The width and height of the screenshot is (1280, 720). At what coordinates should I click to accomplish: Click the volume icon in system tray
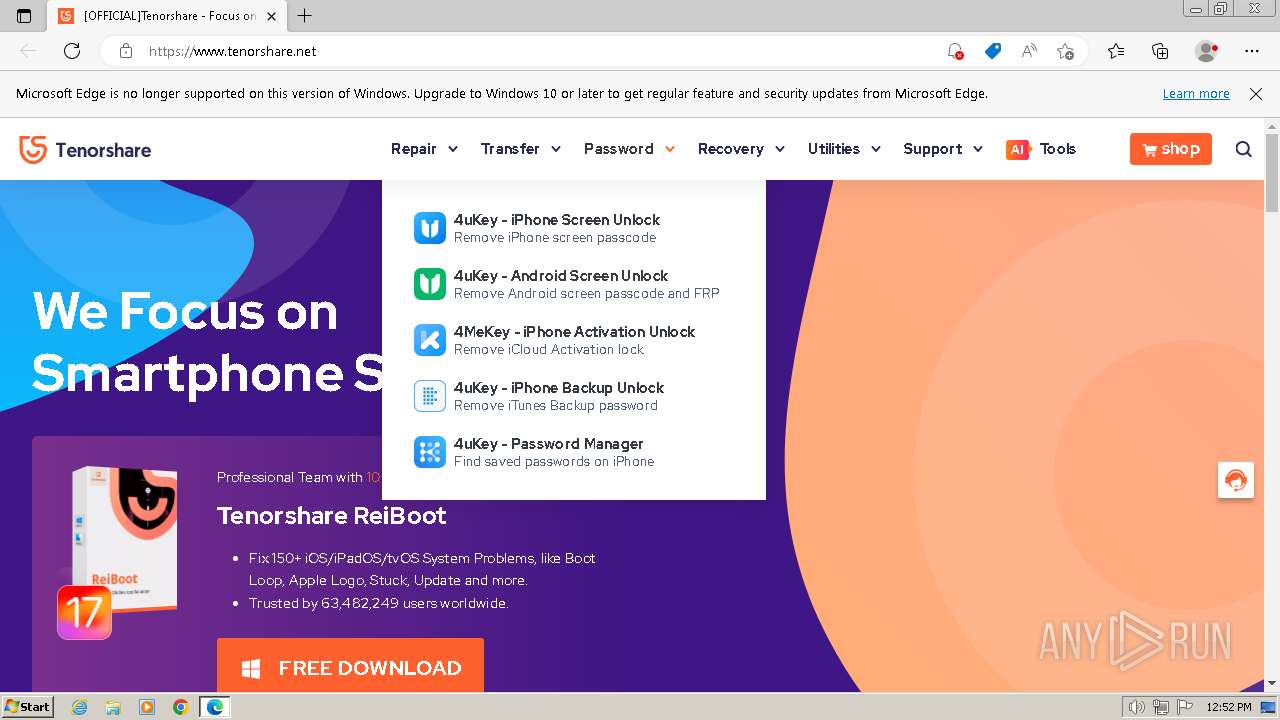tap(1136, 707)
